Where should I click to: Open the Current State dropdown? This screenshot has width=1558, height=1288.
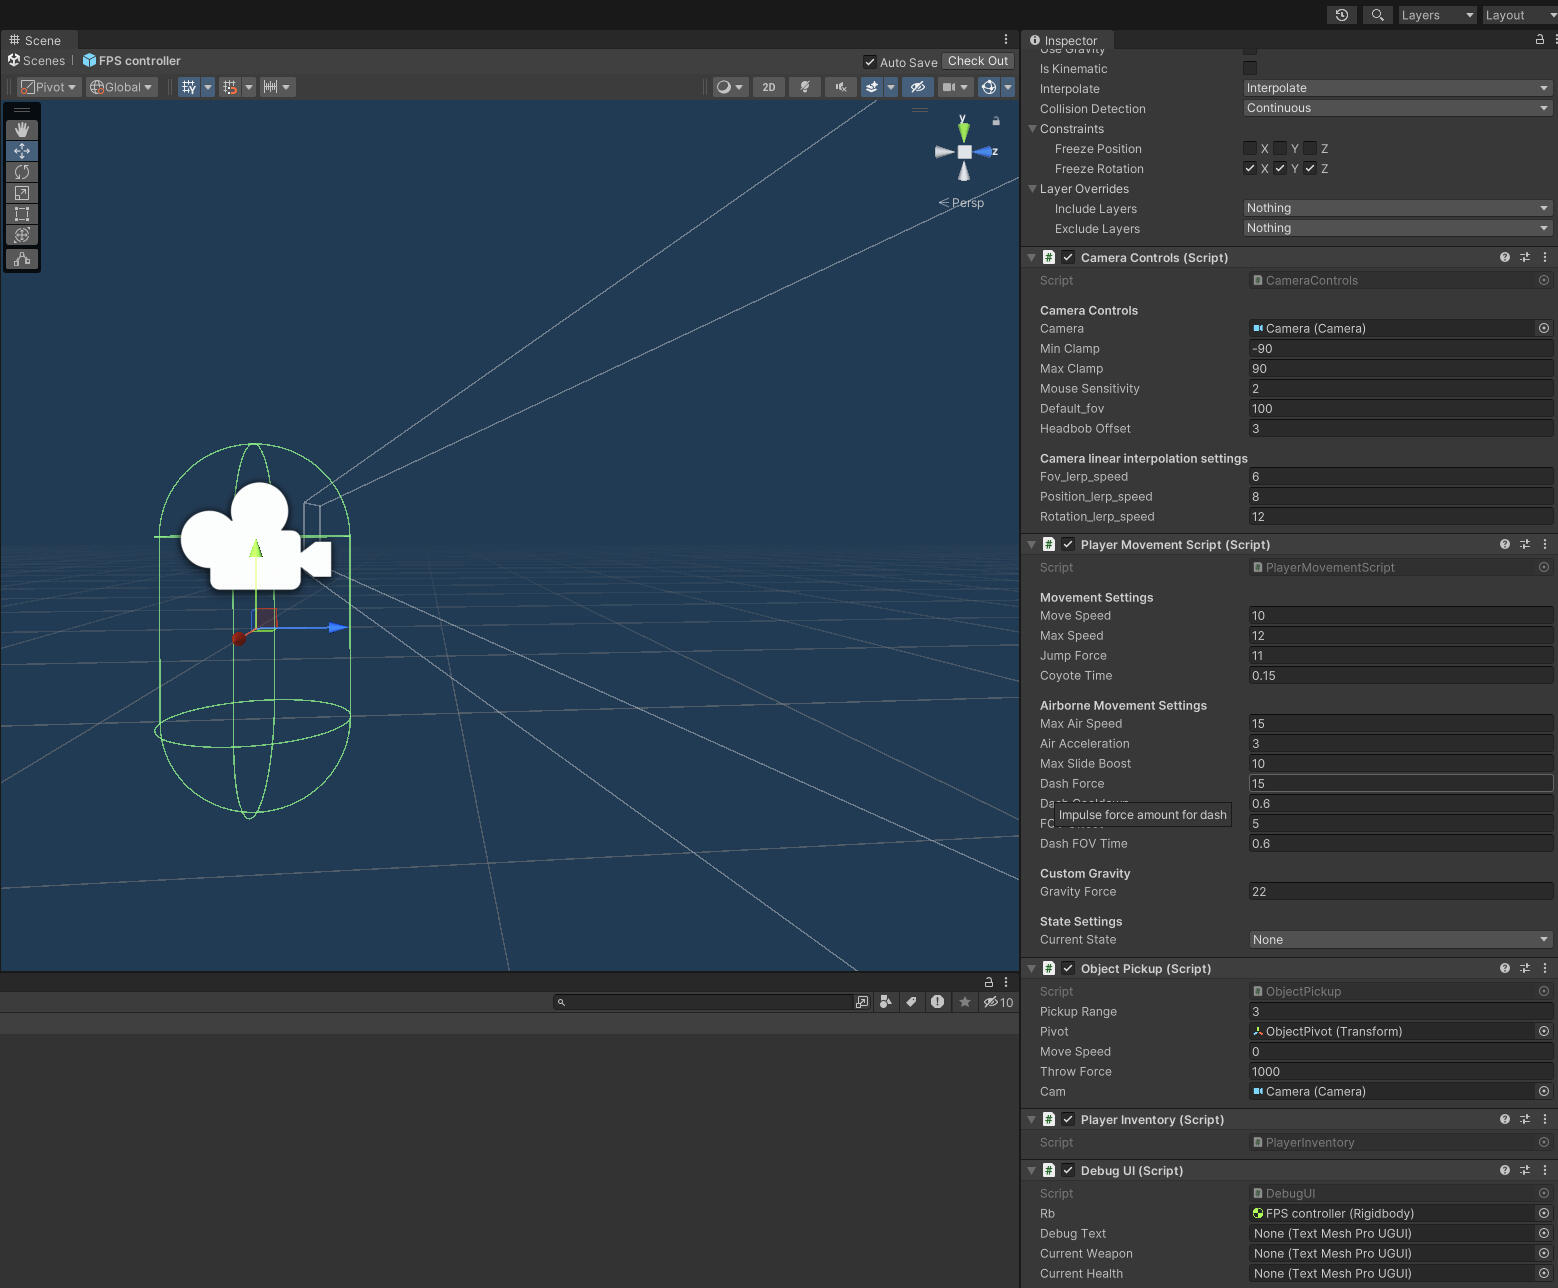pyautogui.click(x=1399, y=940)
